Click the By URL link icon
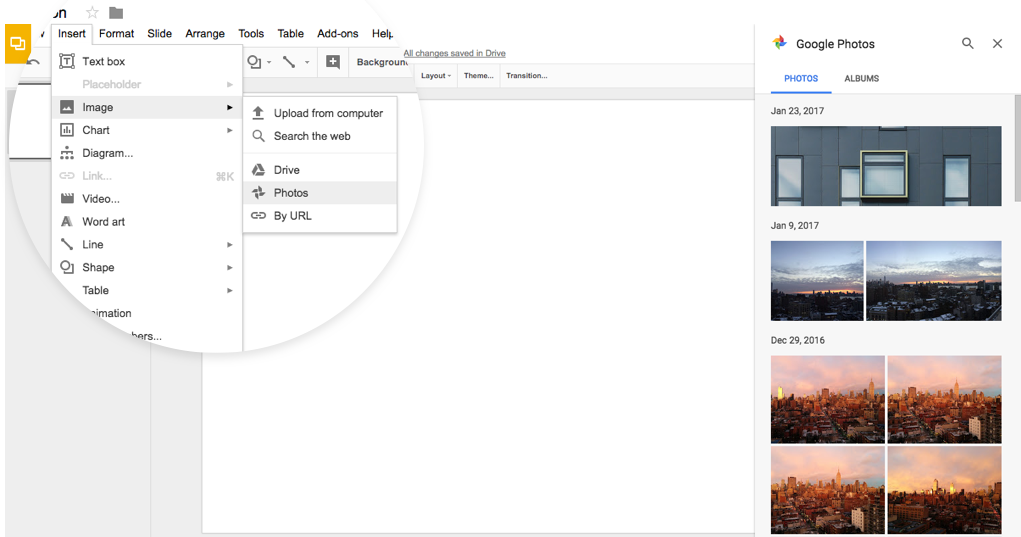 259,215
